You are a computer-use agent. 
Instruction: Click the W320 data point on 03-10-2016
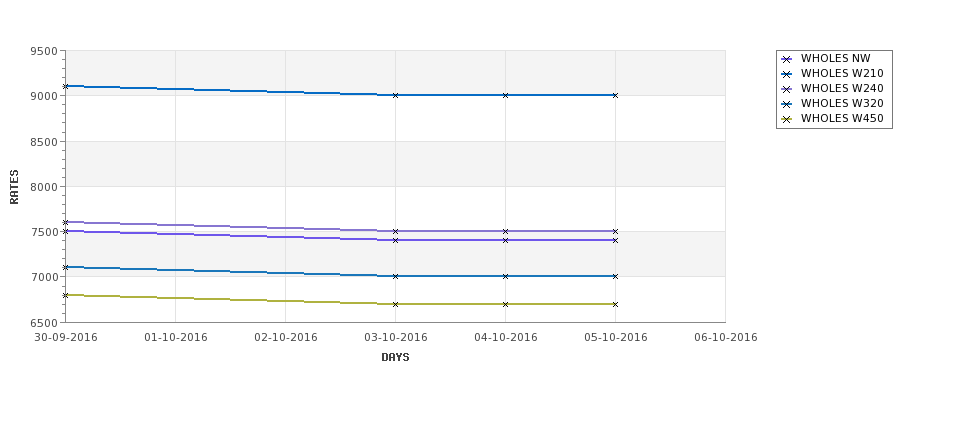[x=395, y=276]
